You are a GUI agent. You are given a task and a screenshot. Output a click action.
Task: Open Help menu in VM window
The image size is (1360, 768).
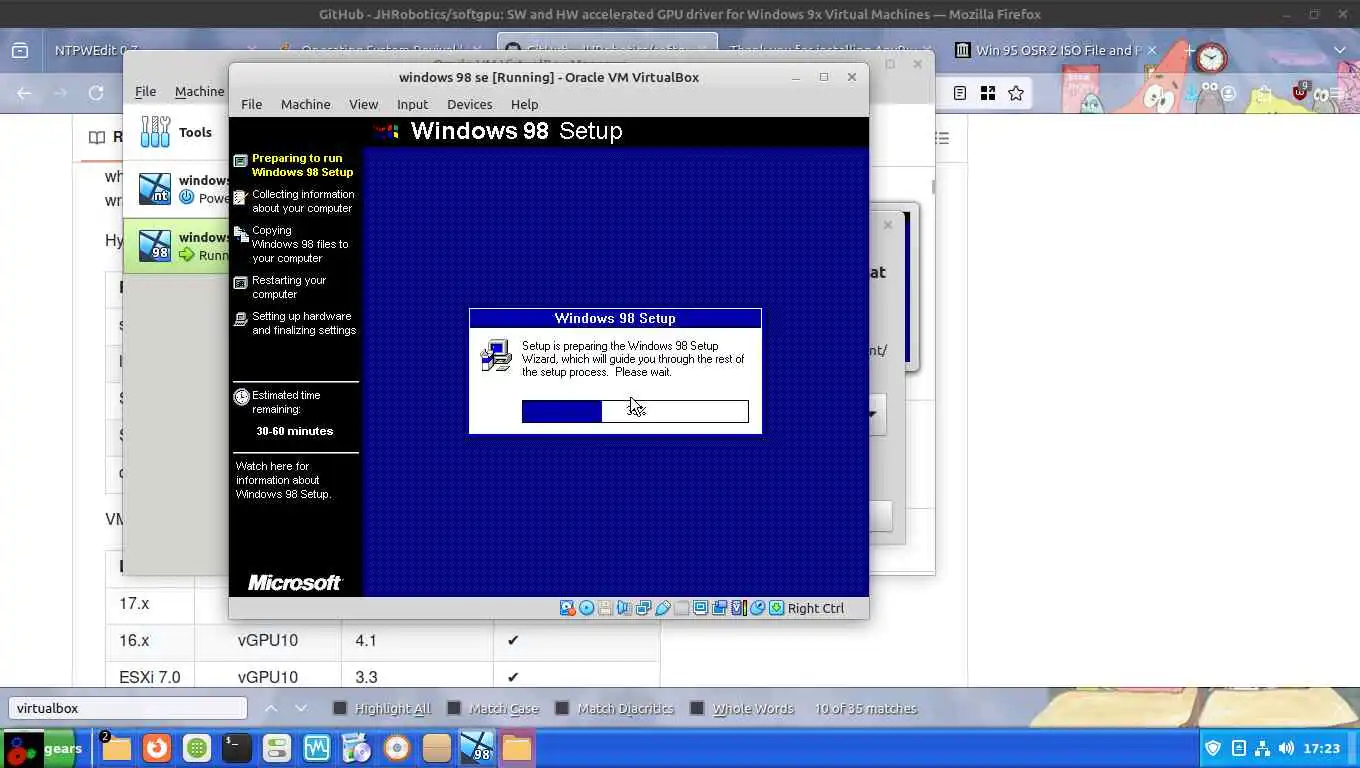[524, 104]
